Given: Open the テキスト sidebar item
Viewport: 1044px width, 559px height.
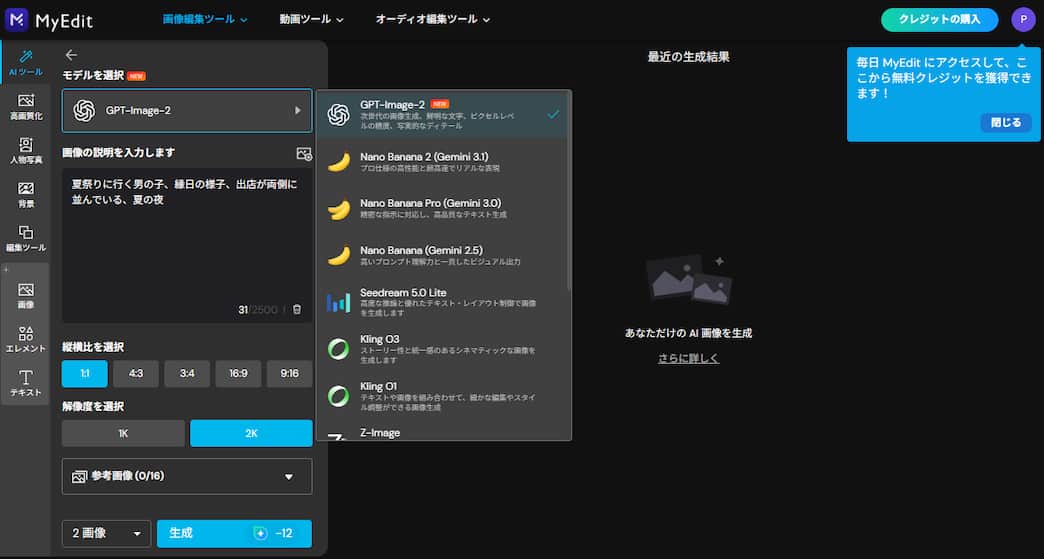Looking at the screenshot, I should coord(26,383).
